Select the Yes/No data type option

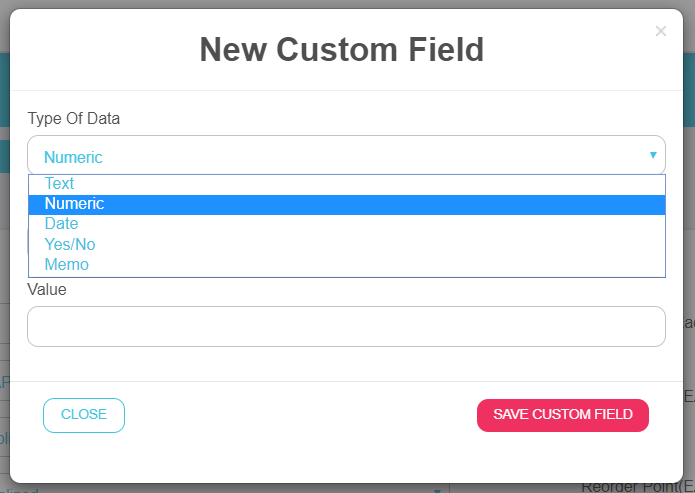point(70,244)
